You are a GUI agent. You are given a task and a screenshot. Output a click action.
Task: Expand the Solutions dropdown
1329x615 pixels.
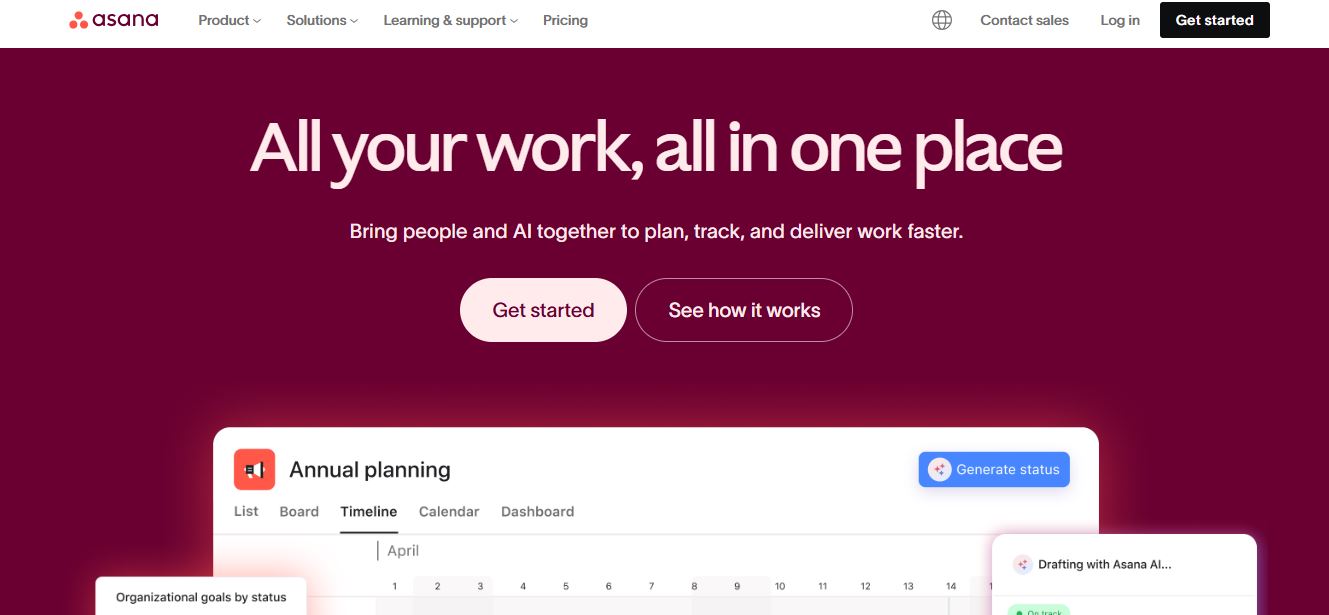320,20
